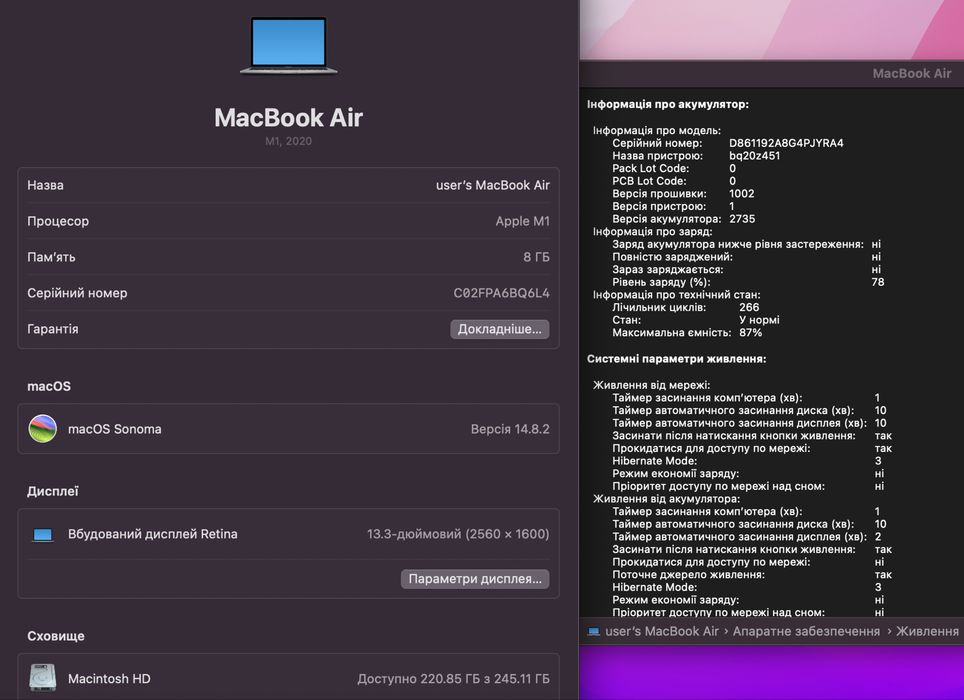Click Вбудований дисплей Retina label
Screen dimensions: 964x700
pos(152,534)
